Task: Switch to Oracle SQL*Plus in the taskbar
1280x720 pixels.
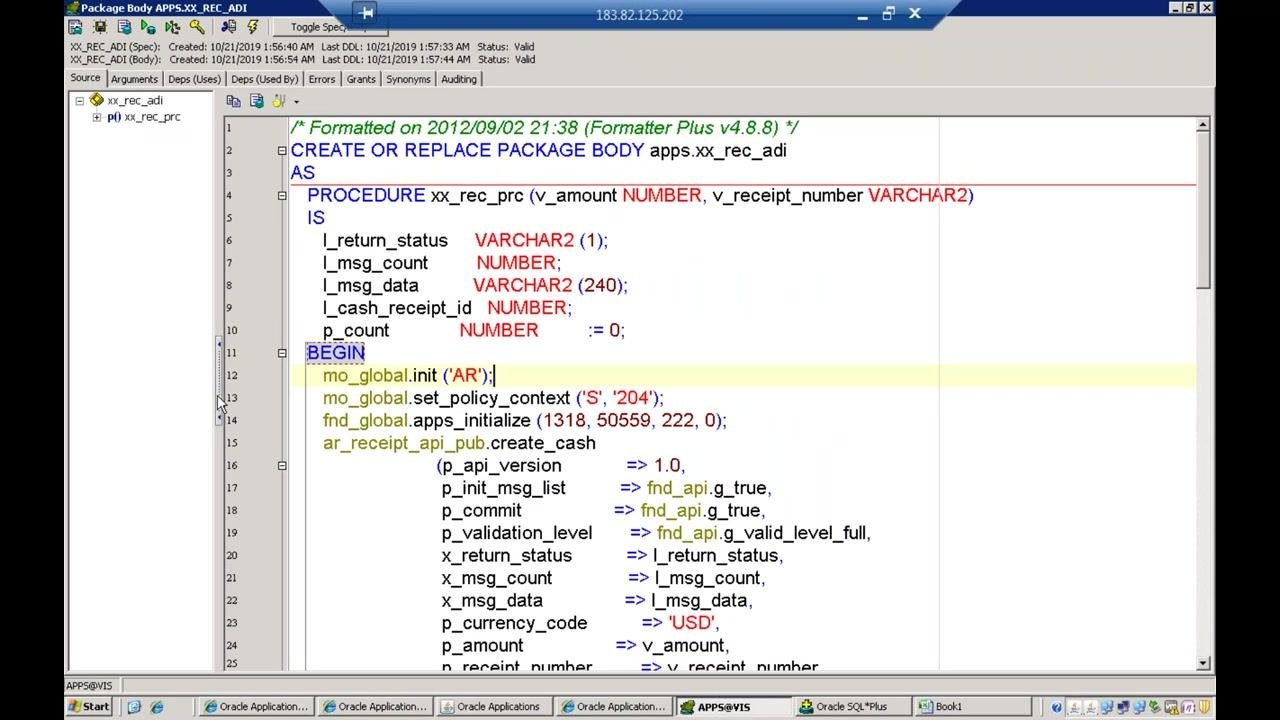Action: (852, 707)
